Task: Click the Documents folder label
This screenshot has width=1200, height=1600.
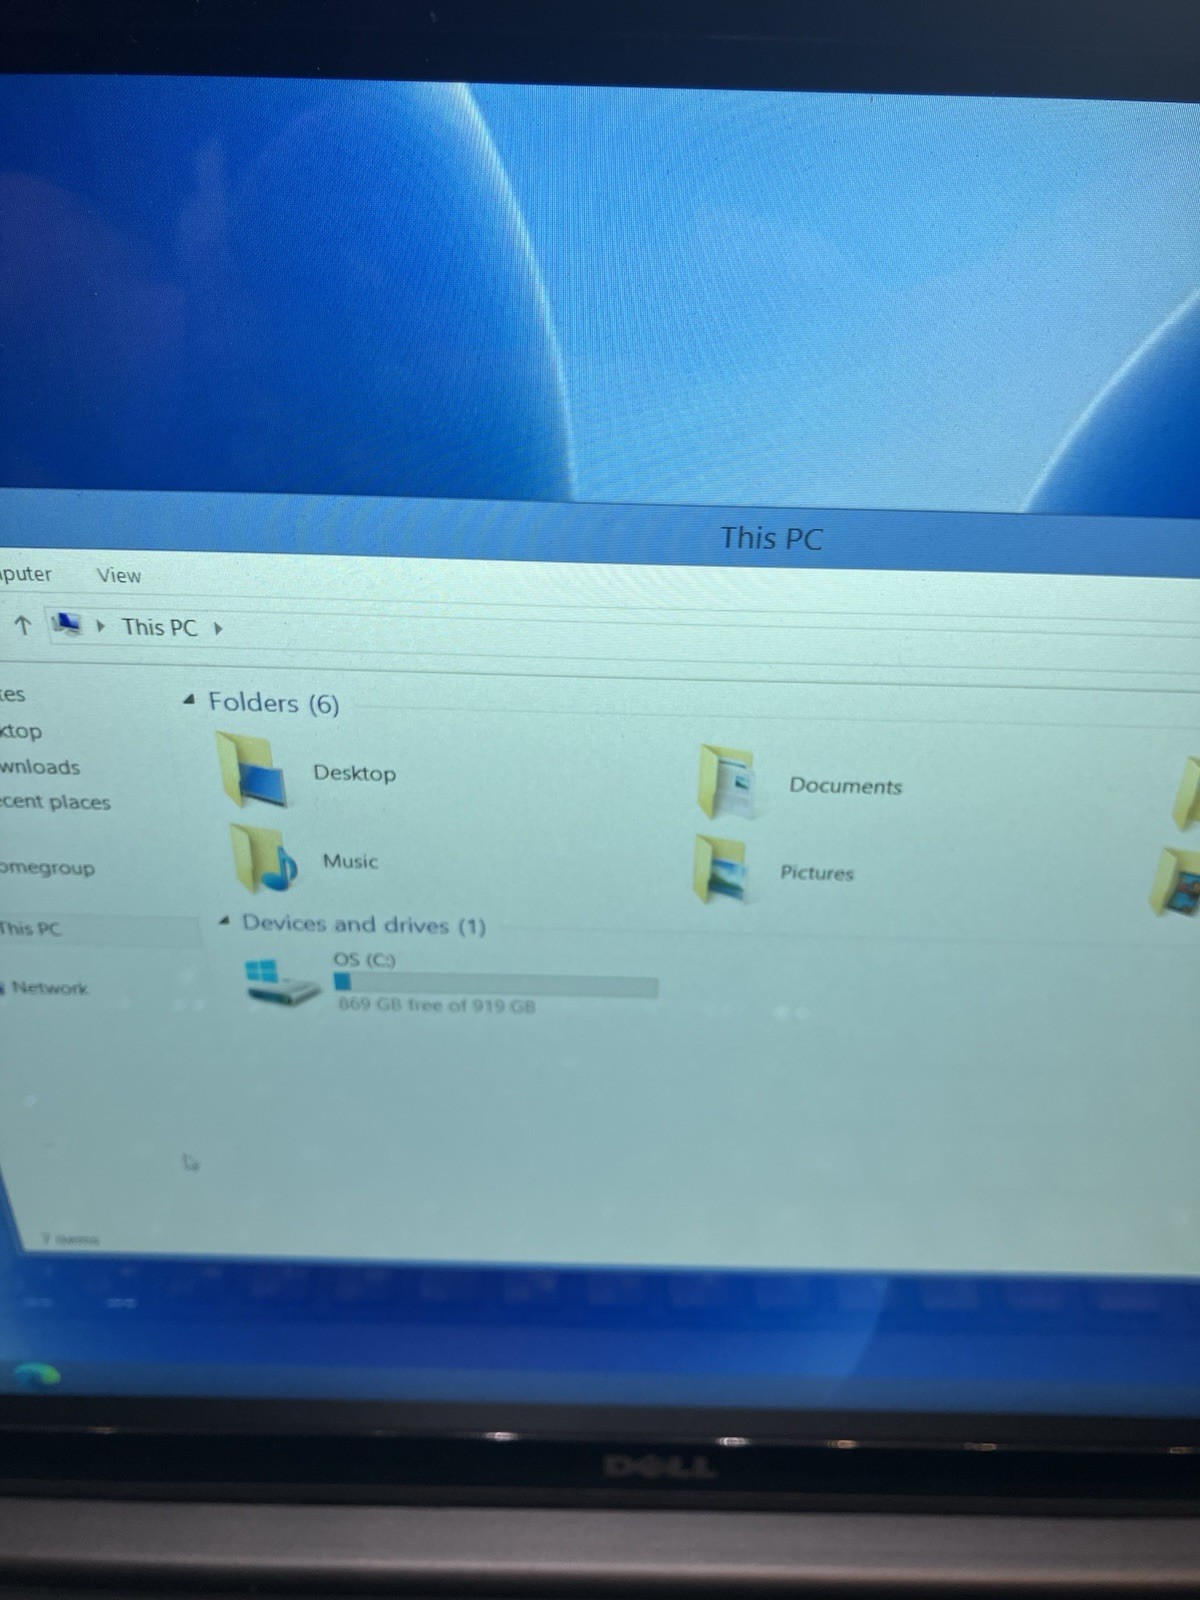Action: tap(846, 786)
